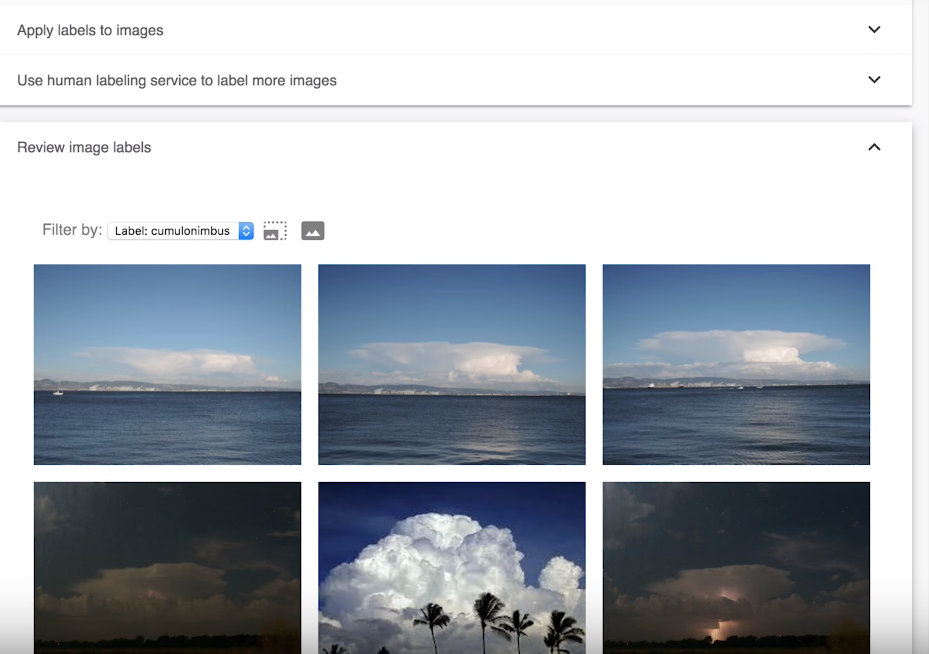Click the solid gray image view icon
Viewport: 929px width, 654px height.
(x=312, y=231)
